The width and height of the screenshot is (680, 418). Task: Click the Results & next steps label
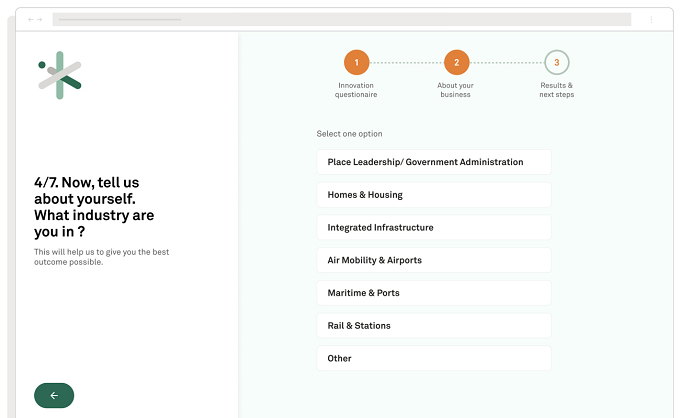557,90
